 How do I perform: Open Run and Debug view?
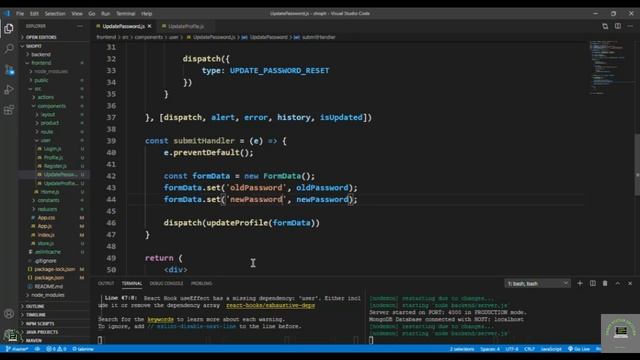[9, 90]
